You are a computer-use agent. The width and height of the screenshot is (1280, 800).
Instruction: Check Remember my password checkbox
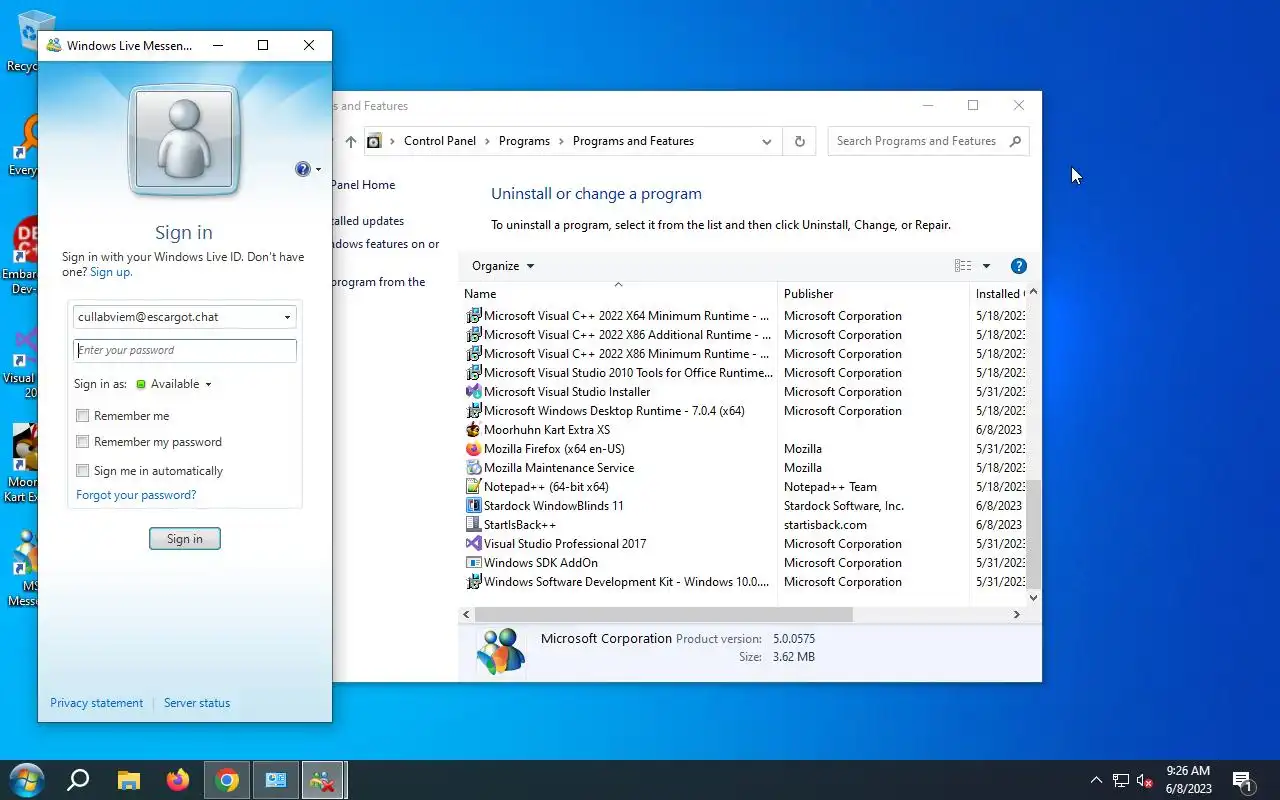tap(83, 442)
